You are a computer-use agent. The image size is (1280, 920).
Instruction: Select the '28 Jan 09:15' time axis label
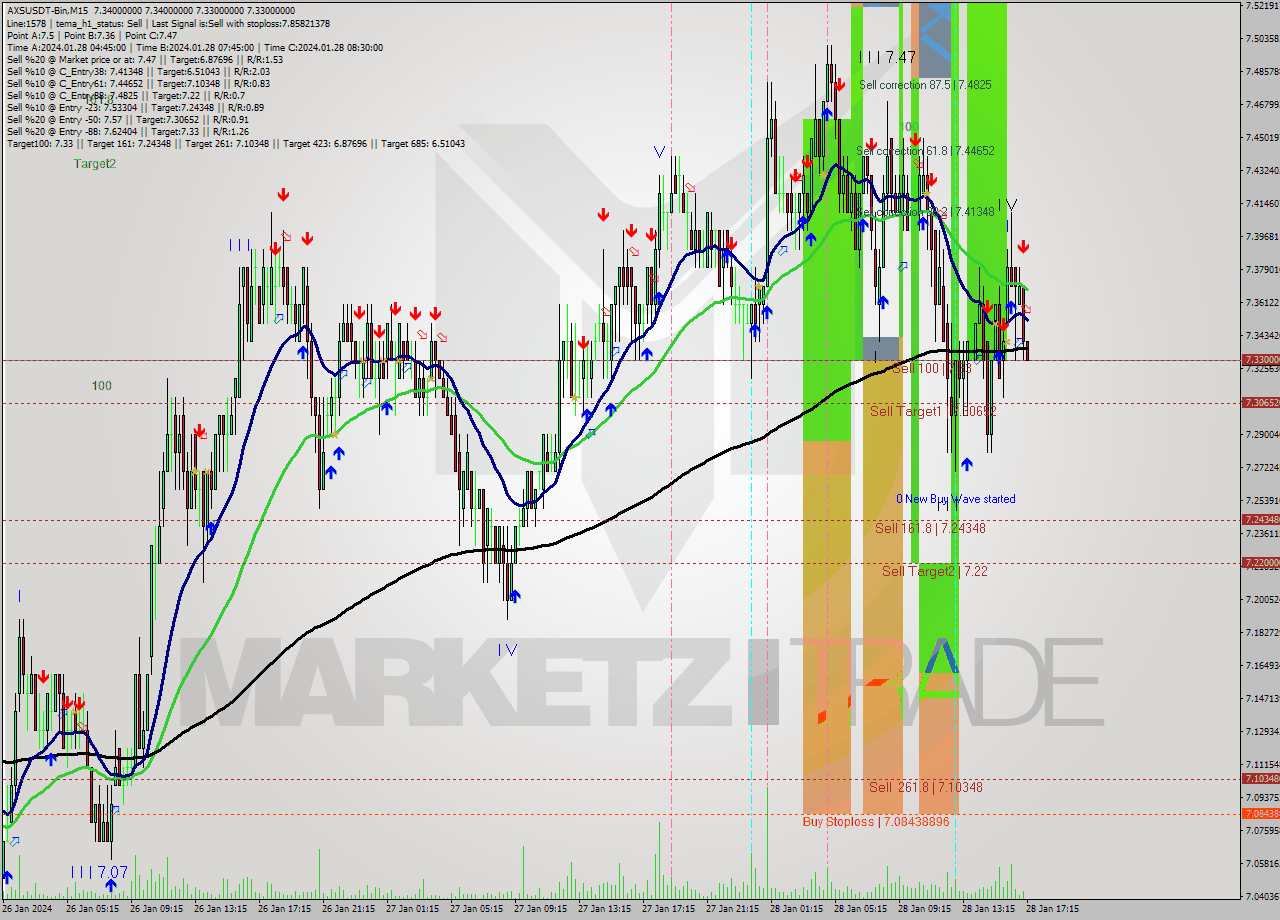tap(924, 910)
